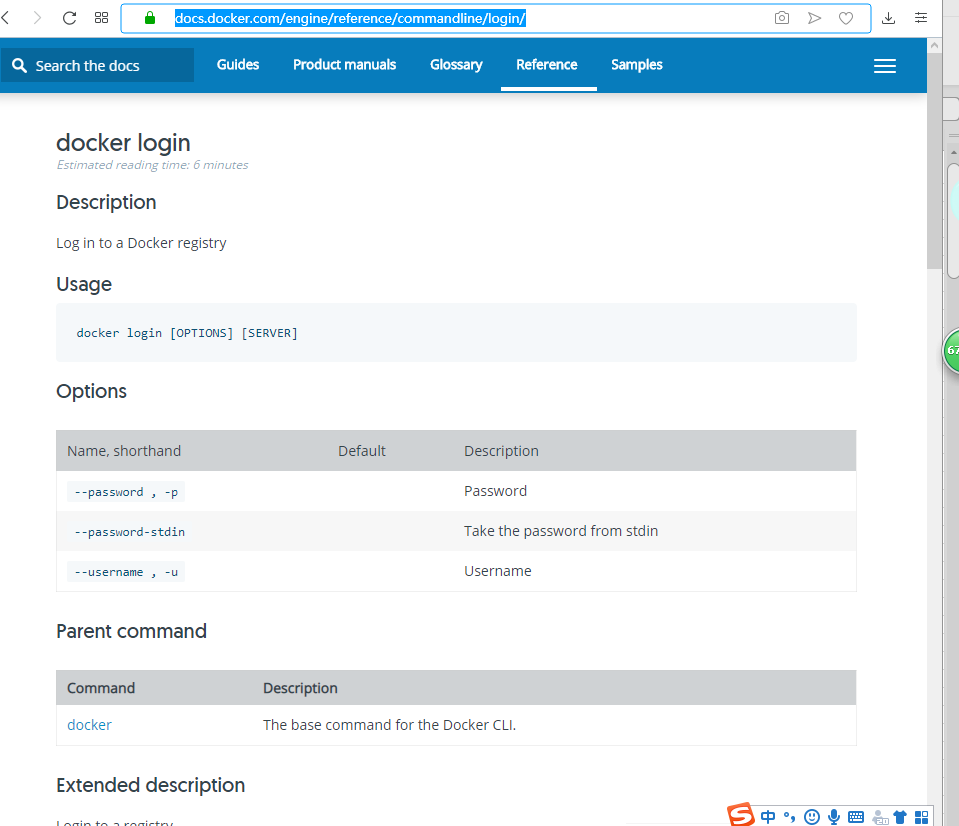Open the Sogou soft keyboard

coord(856,817)
